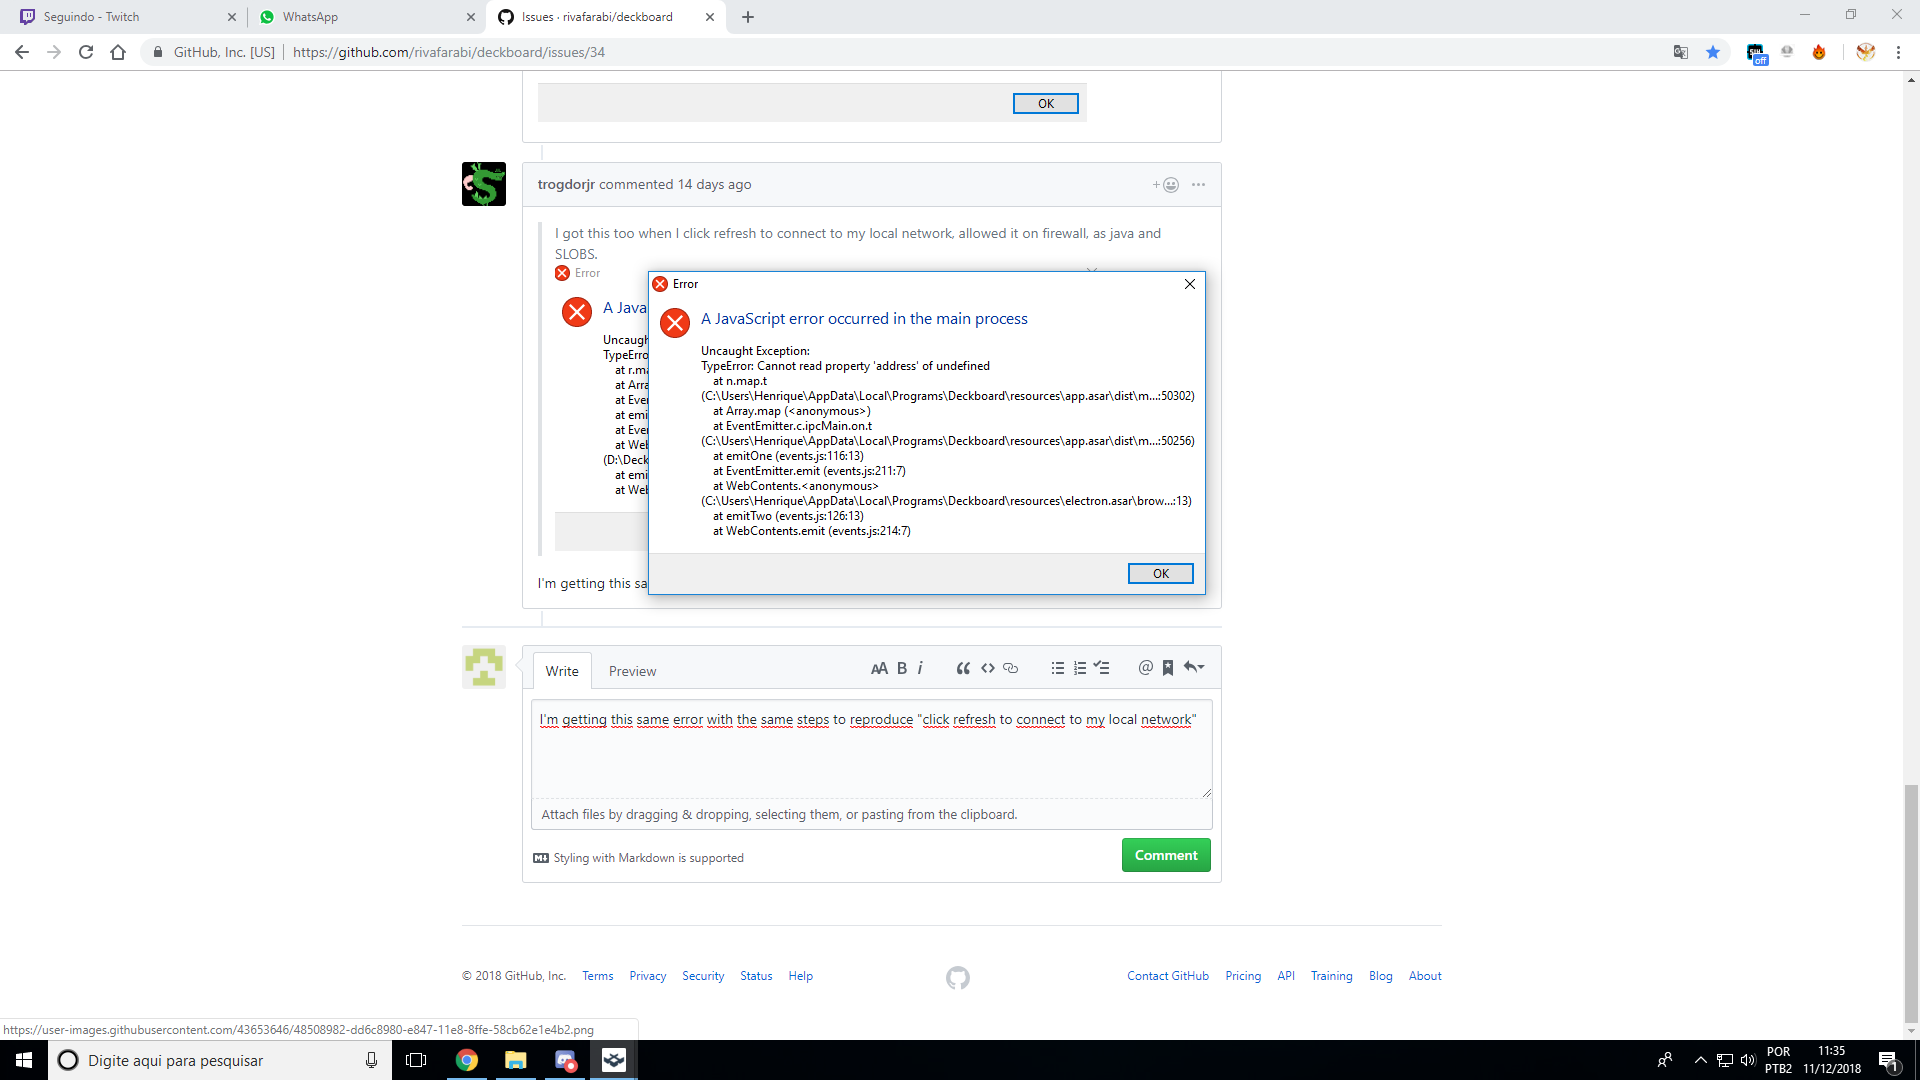Add emoji reaction to trogdorjr's comment
This screenshot has height=1080, width=1920.
1168,184
